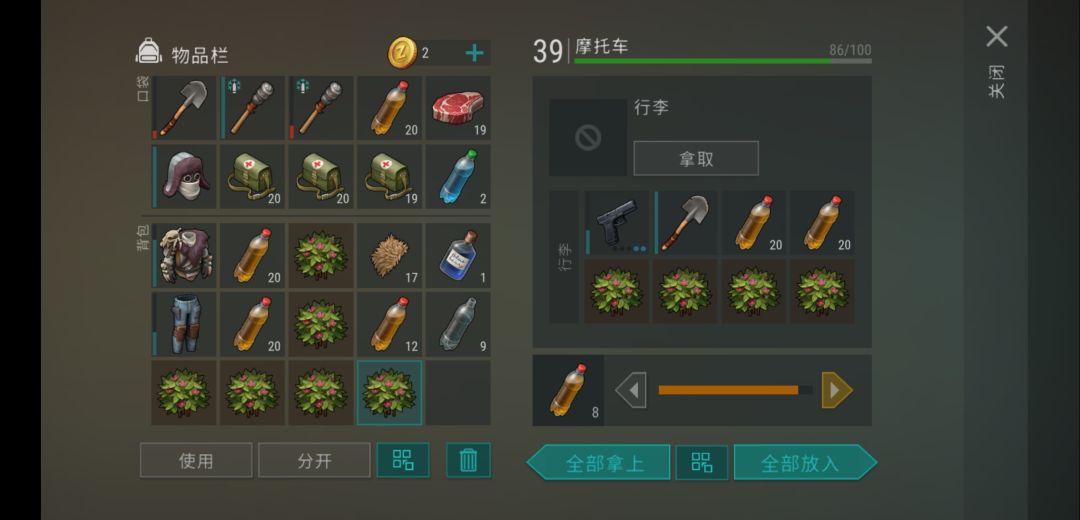Click the inventory sort grid icon
Viewport: 1080px width, 520px height.
point(403,460)
